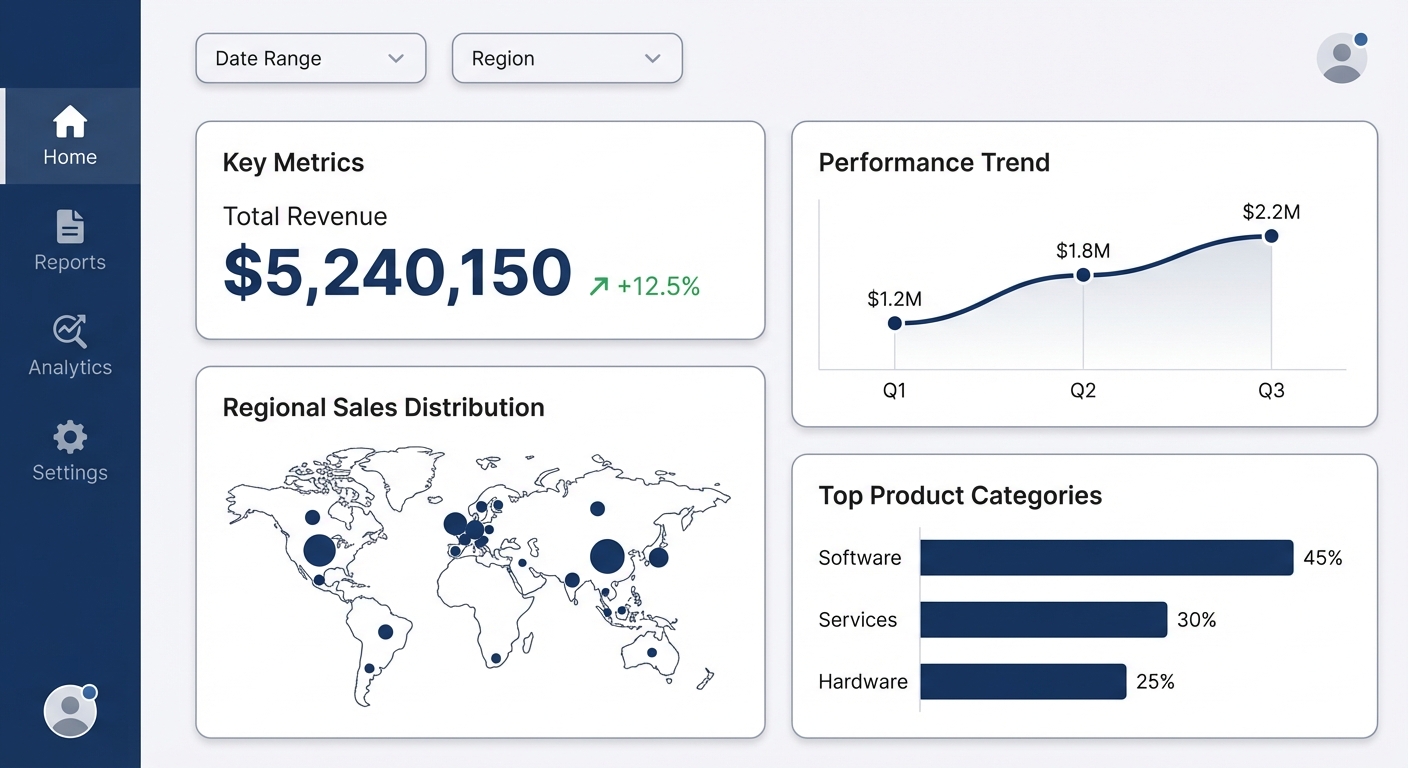The image size is (1408, 768).
Task: Select the Services bar in Top Product Categories
Action: (1043, 620)
